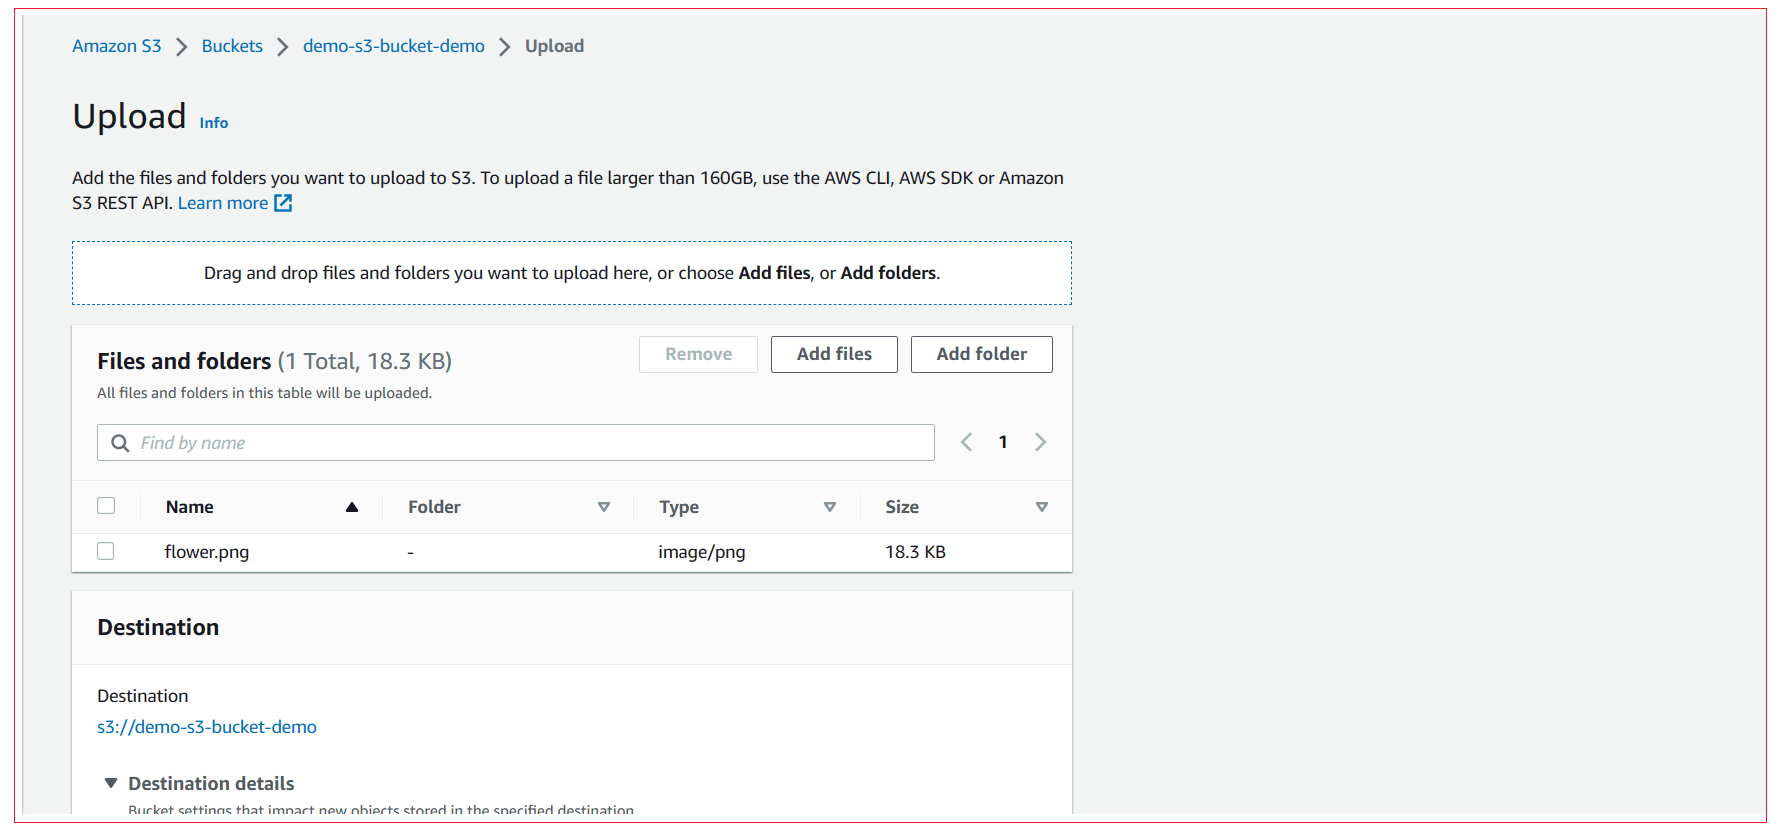The image size is (1781, 835).
Task: Click the Add folder button
Action: [981, 354]
